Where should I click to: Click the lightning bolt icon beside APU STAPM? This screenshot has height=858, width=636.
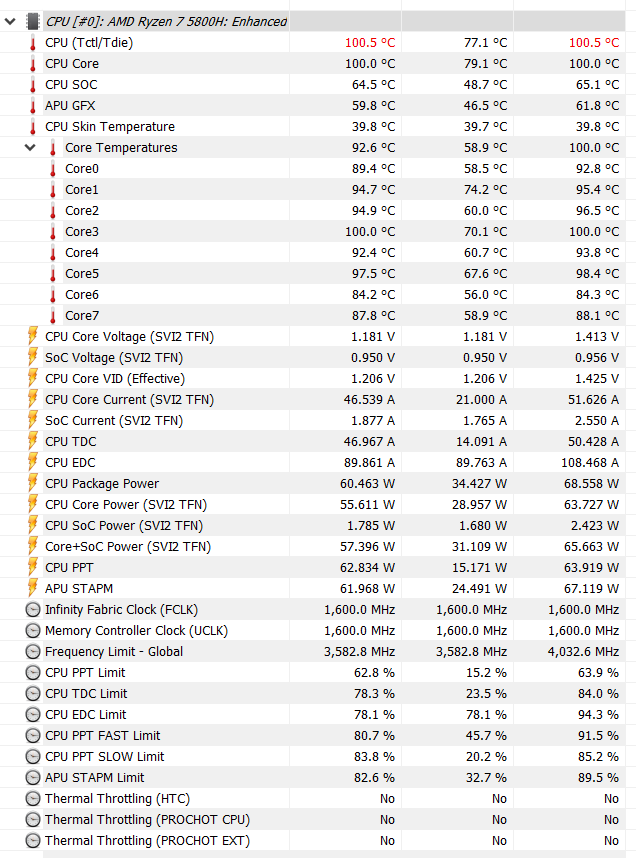pyautogui.click(x=32, y=588)
